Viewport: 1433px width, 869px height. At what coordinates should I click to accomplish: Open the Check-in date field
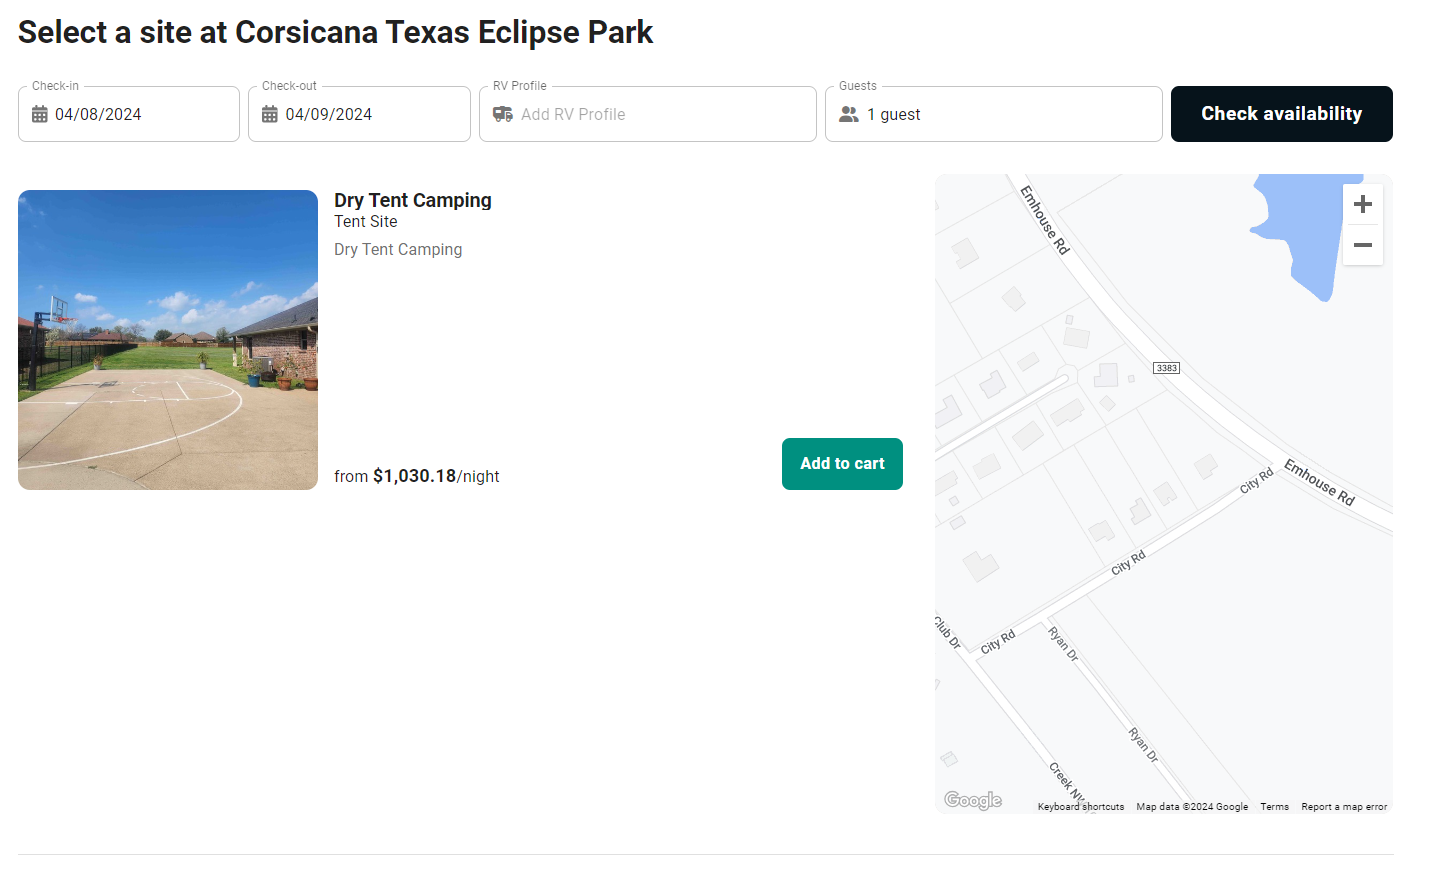pos(129,115)
